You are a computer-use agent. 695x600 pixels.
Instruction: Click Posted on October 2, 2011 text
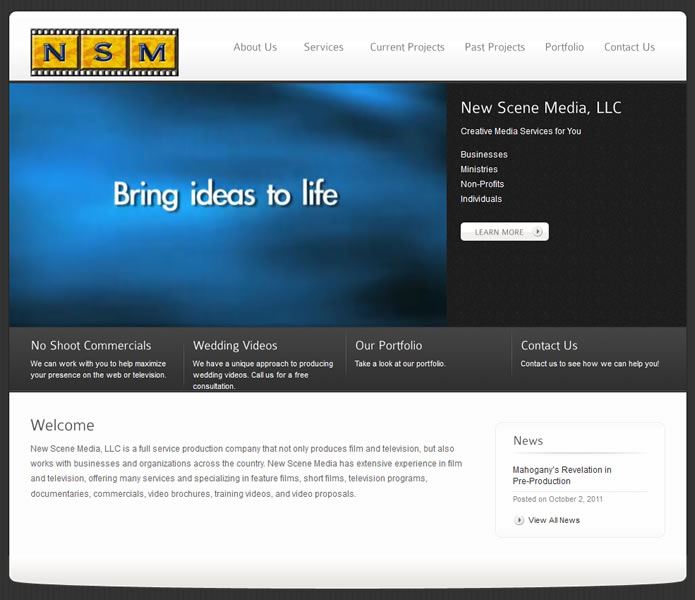tap(558, 499)
